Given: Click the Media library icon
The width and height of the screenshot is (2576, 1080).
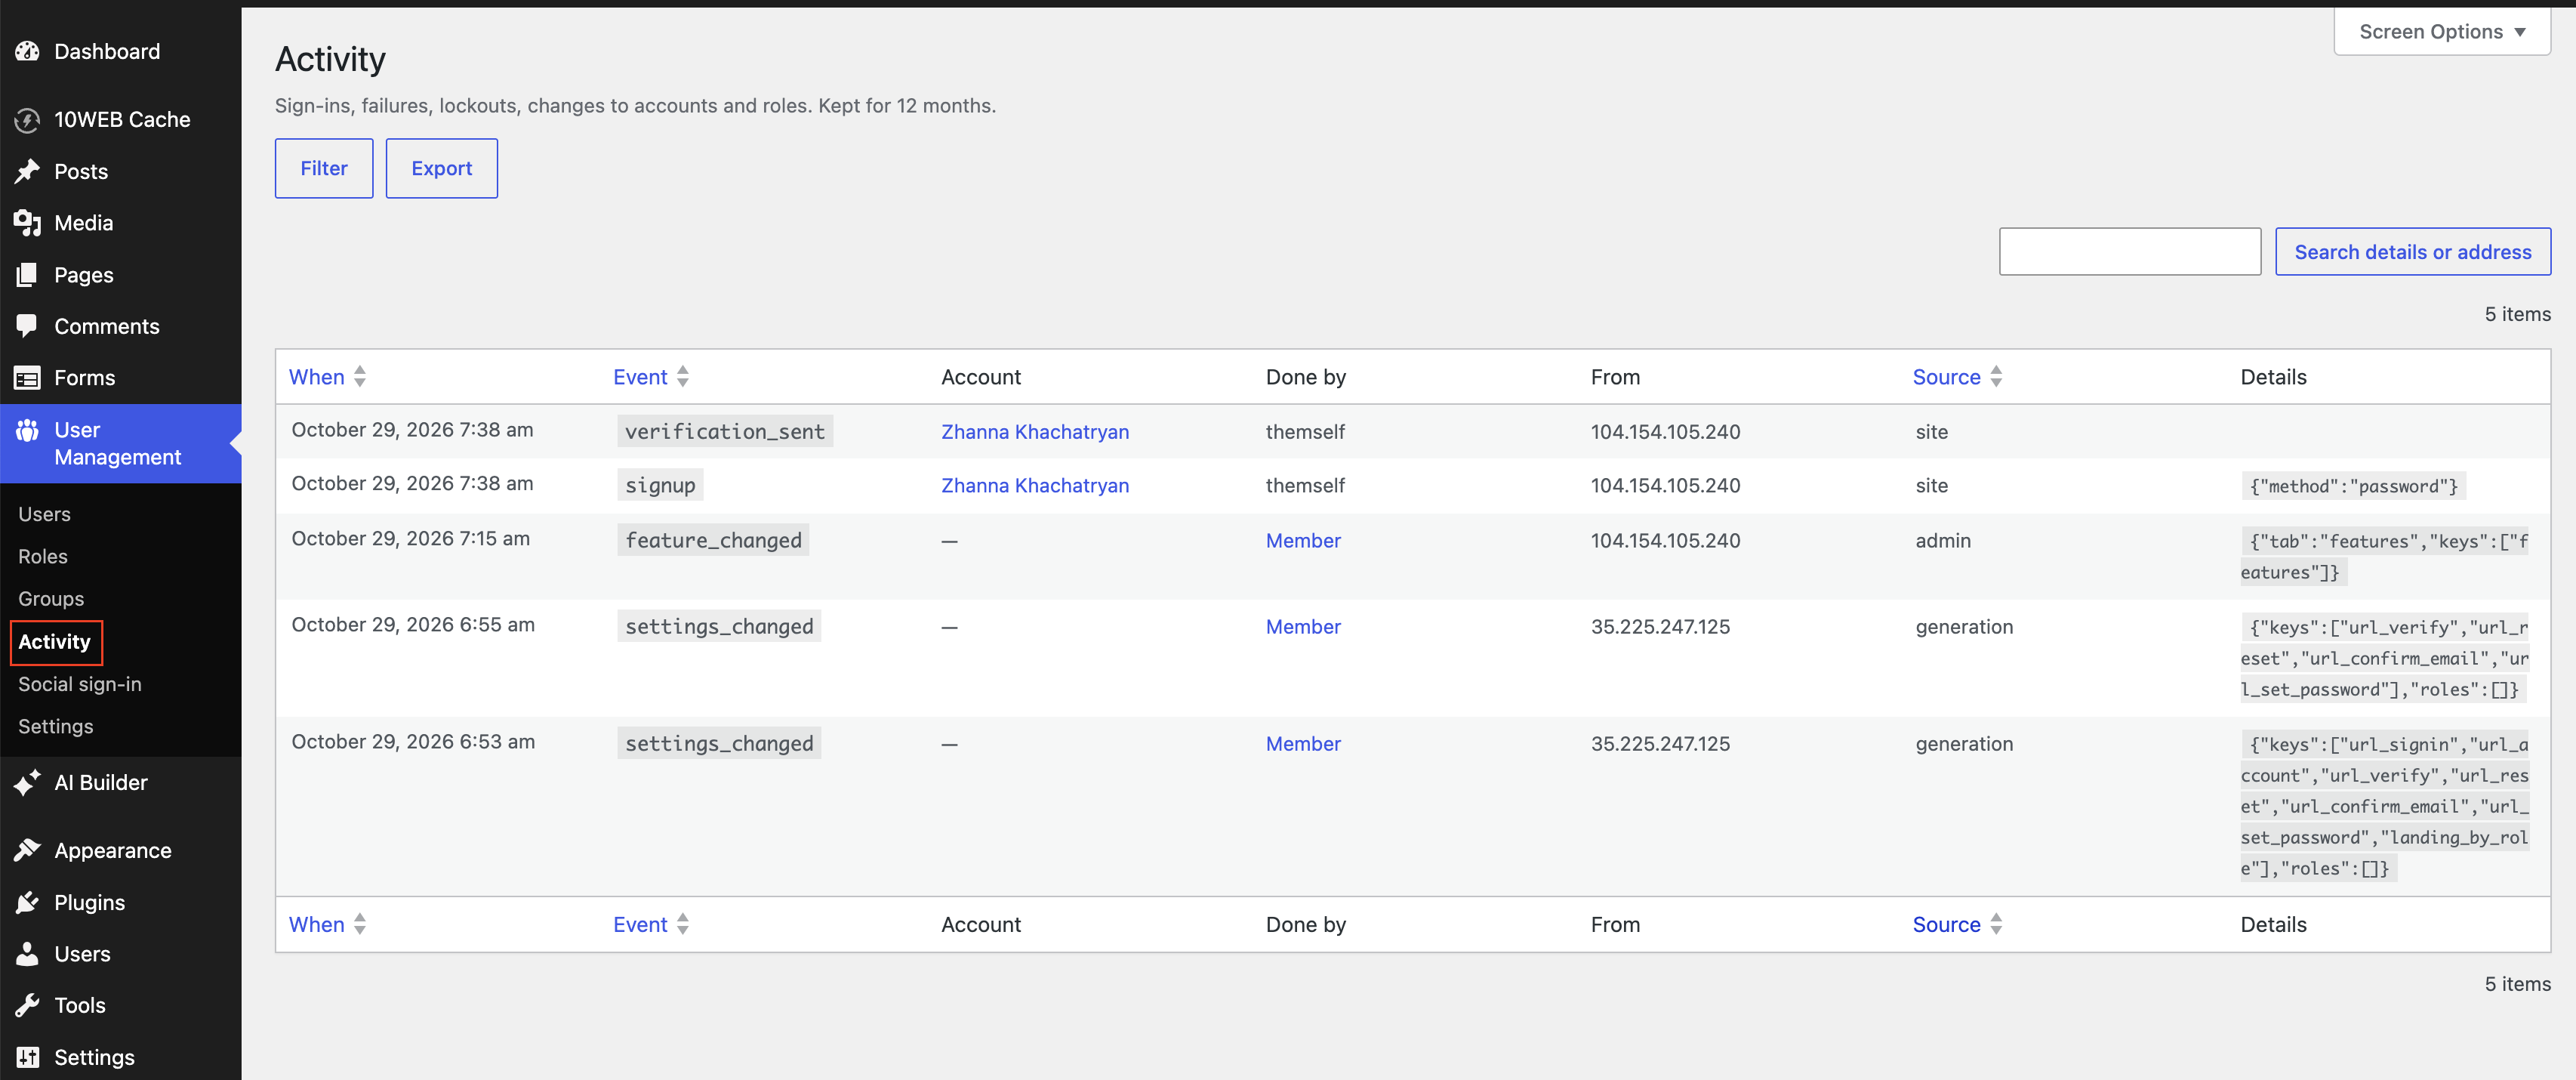Looking at the screenshot, I should point(27,223).
